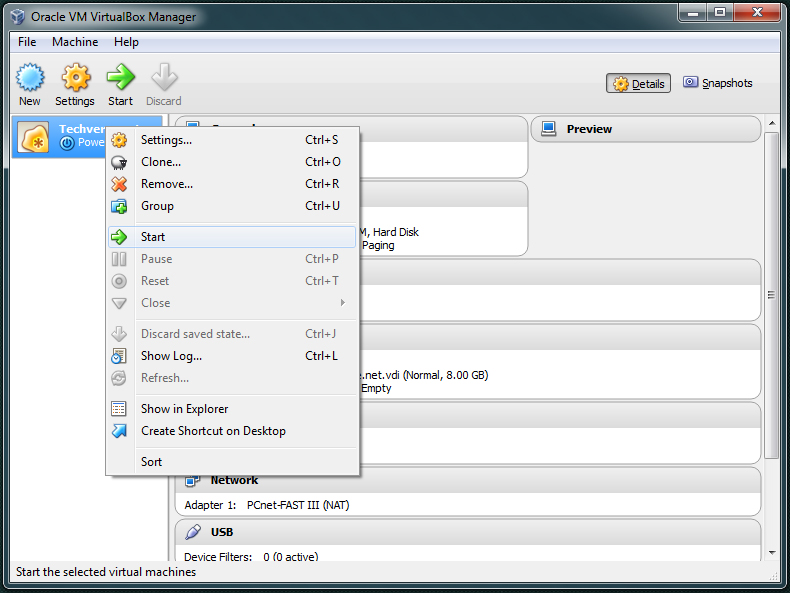Click the folder-plus icon beside Group
Screen dimensions: 790x593
pos(119,206)
